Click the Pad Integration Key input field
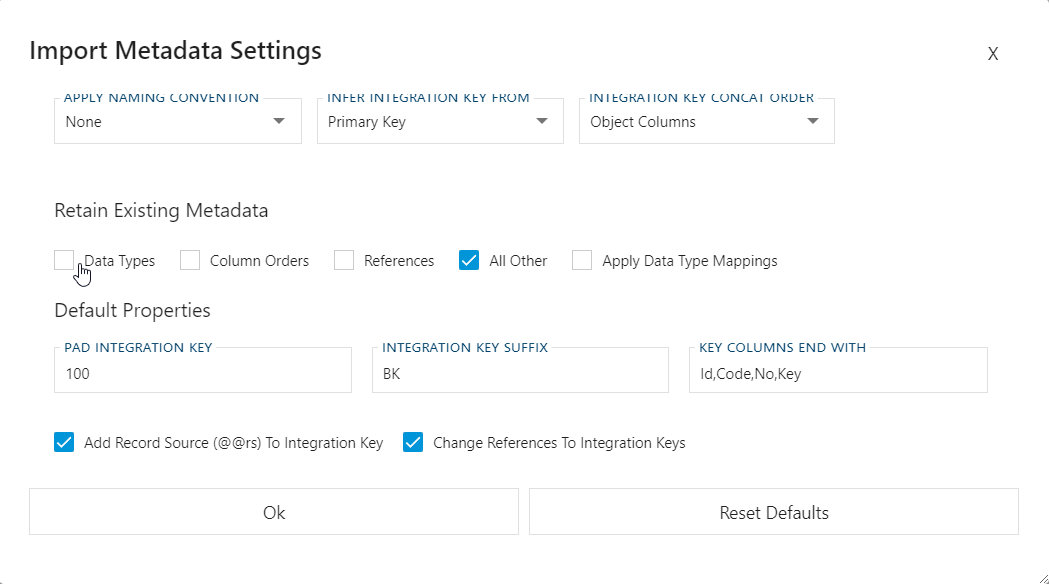Viewport: 1049px width, 584px height. 202,370
